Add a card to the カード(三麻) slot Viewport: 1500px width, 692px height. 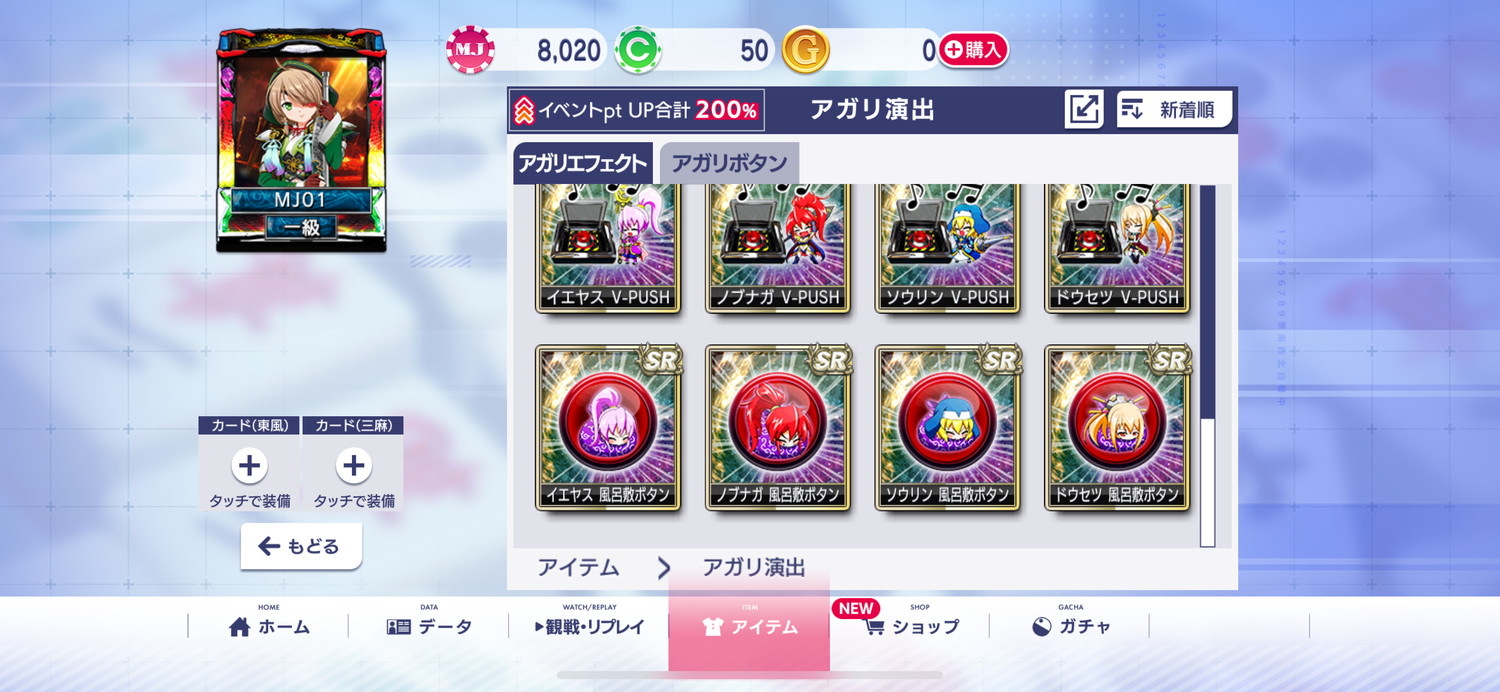point(353,465)
